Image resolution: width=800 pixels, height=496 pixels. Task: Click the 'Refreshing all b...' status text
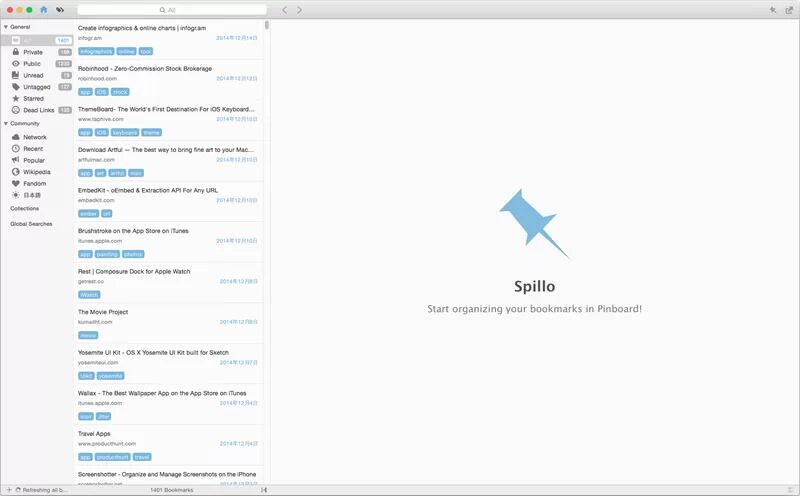tap(45, 490)
